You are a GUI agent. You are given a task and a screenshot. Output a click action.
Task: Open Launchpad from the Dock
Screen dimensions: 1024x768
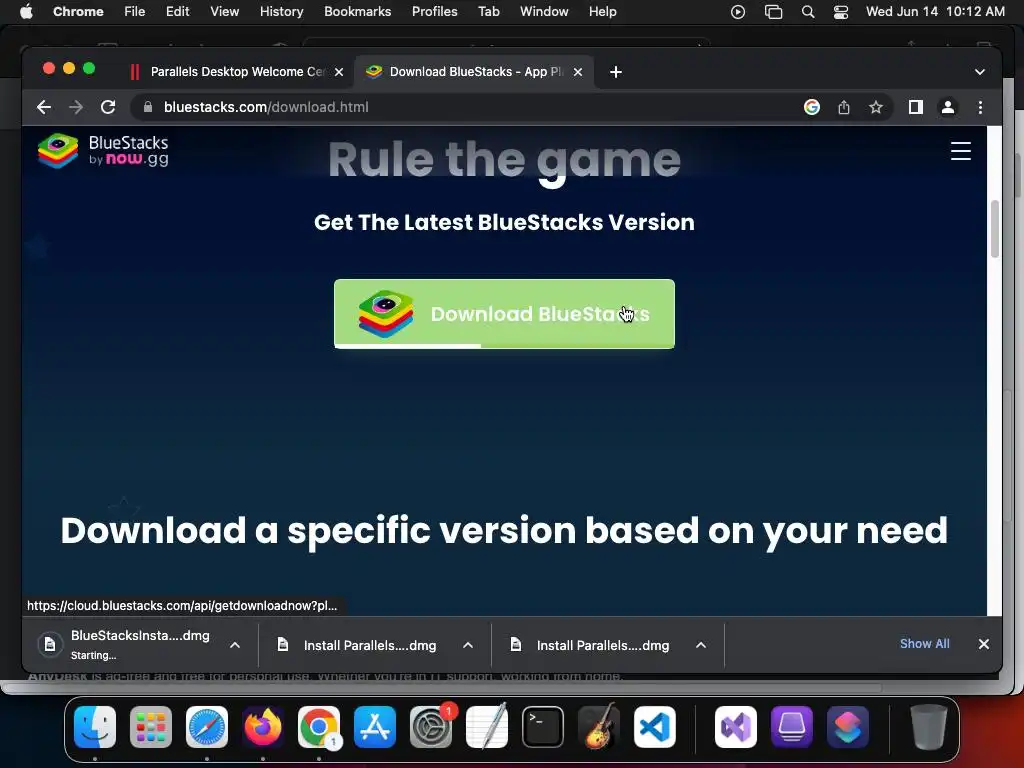click(151, 727)
